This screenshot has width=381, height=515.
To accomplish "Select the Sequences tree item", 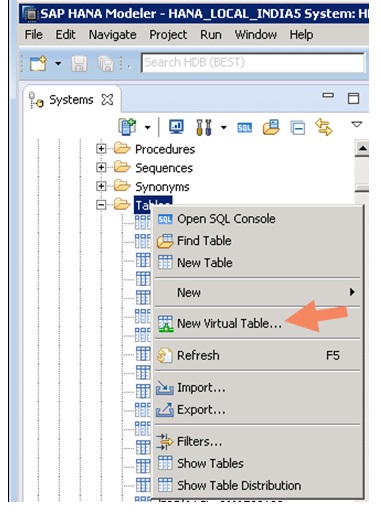I will pyautogui.click(x=164, y=168).
